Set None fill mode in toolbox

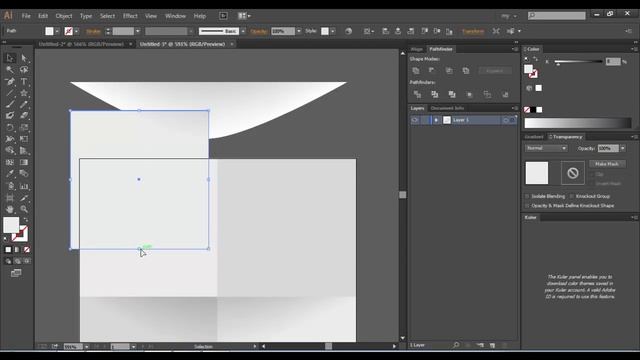click(x=27, y=249)
